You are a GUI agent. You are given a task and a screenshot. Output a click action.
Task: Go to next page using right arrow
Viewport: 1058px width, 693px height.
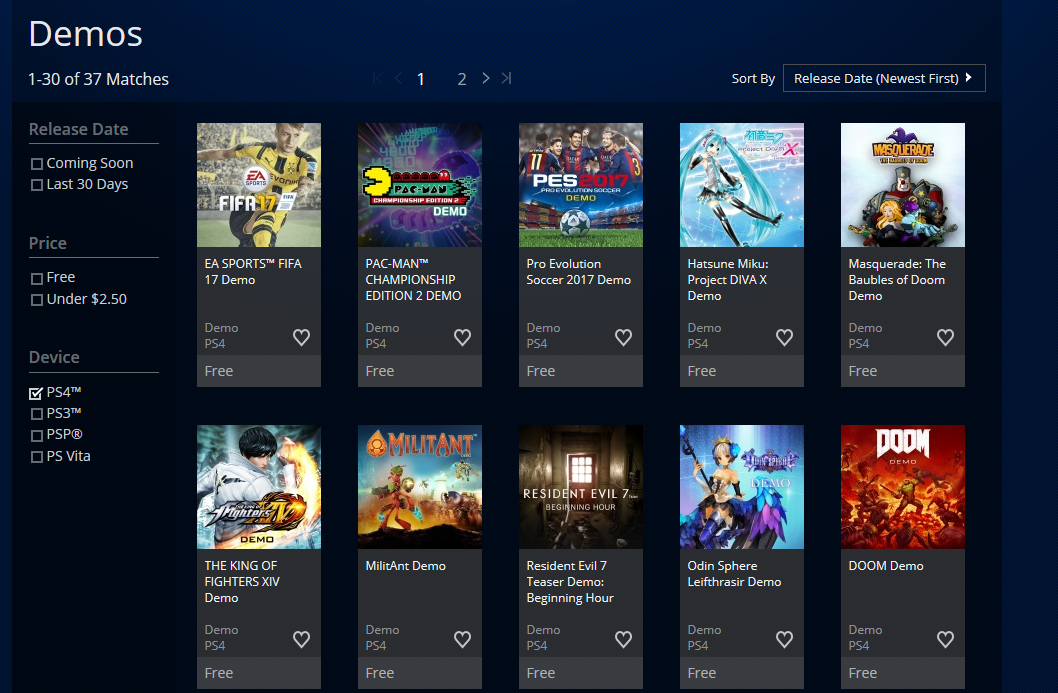(486, 78)
